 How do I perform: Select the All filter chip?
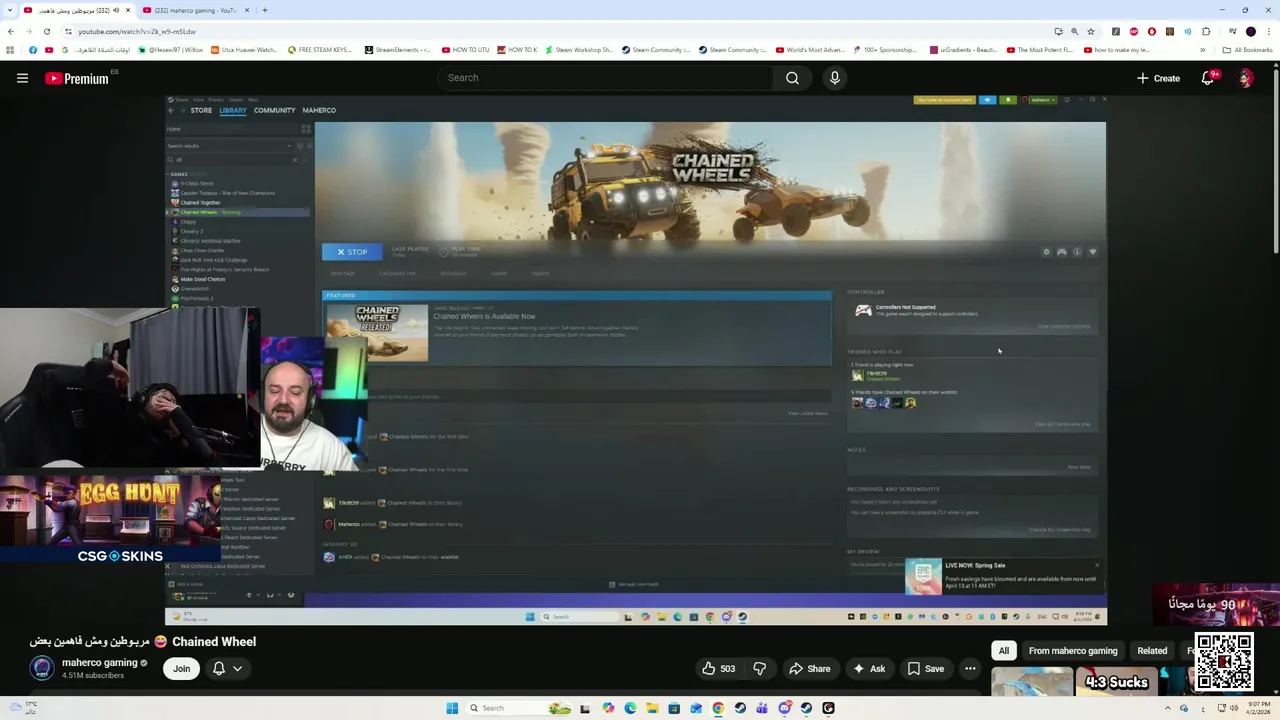pos(1004,650)
